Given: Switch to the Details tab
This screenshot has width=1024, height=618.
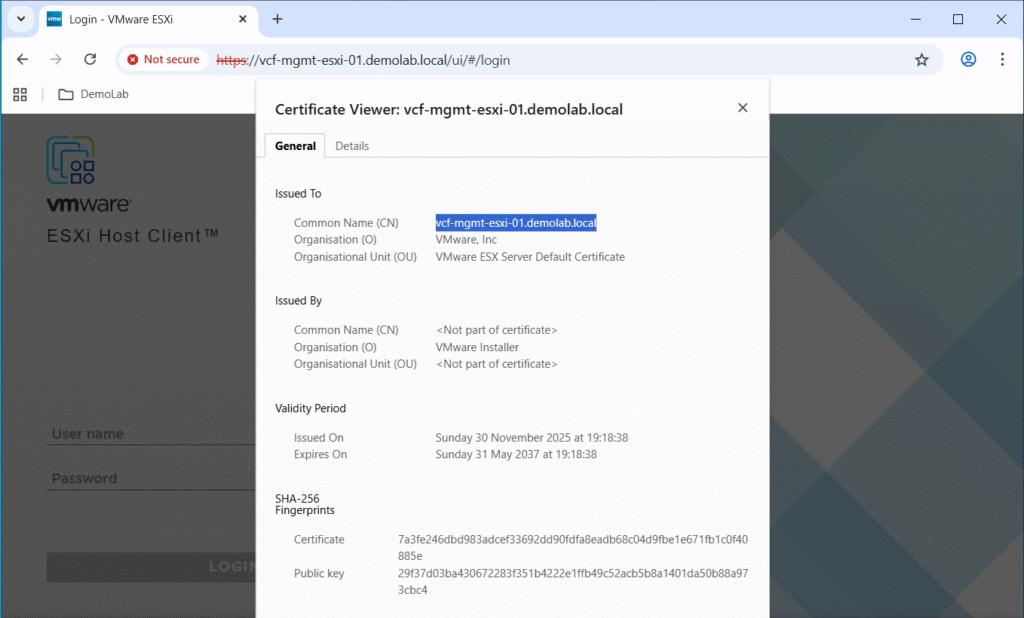Looking at the screenshot, I should [x=352, y=146].
